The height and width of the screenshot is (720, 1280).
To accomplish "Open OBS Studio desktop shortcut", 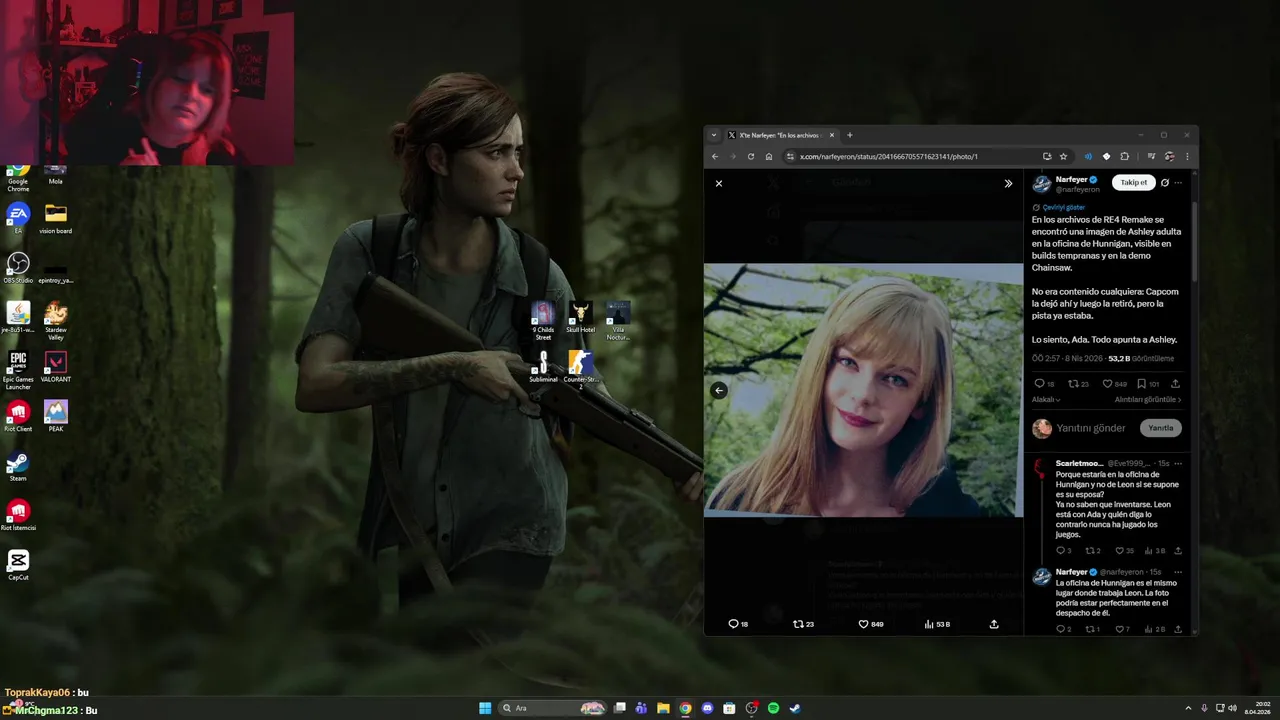I will tap(18, 268).
